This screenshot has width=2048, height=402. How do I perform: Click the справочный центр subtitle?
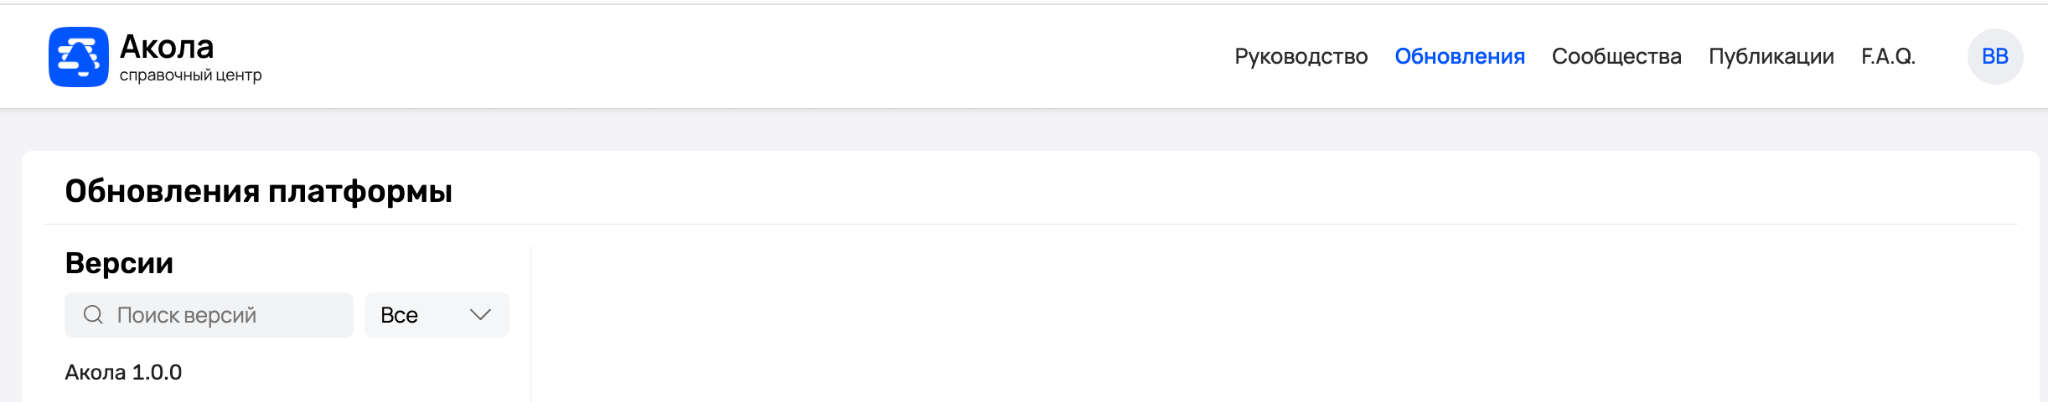point(190,76)
